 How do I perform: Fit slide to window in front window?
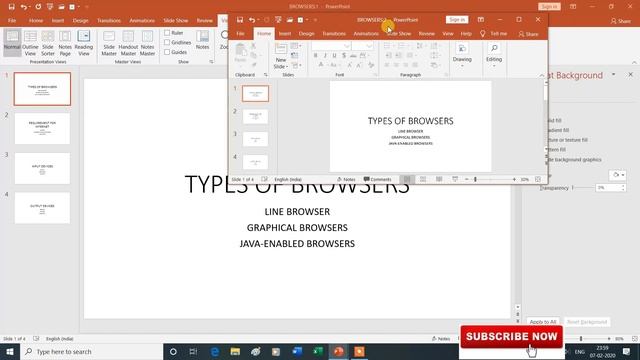[x=538, y=179]
